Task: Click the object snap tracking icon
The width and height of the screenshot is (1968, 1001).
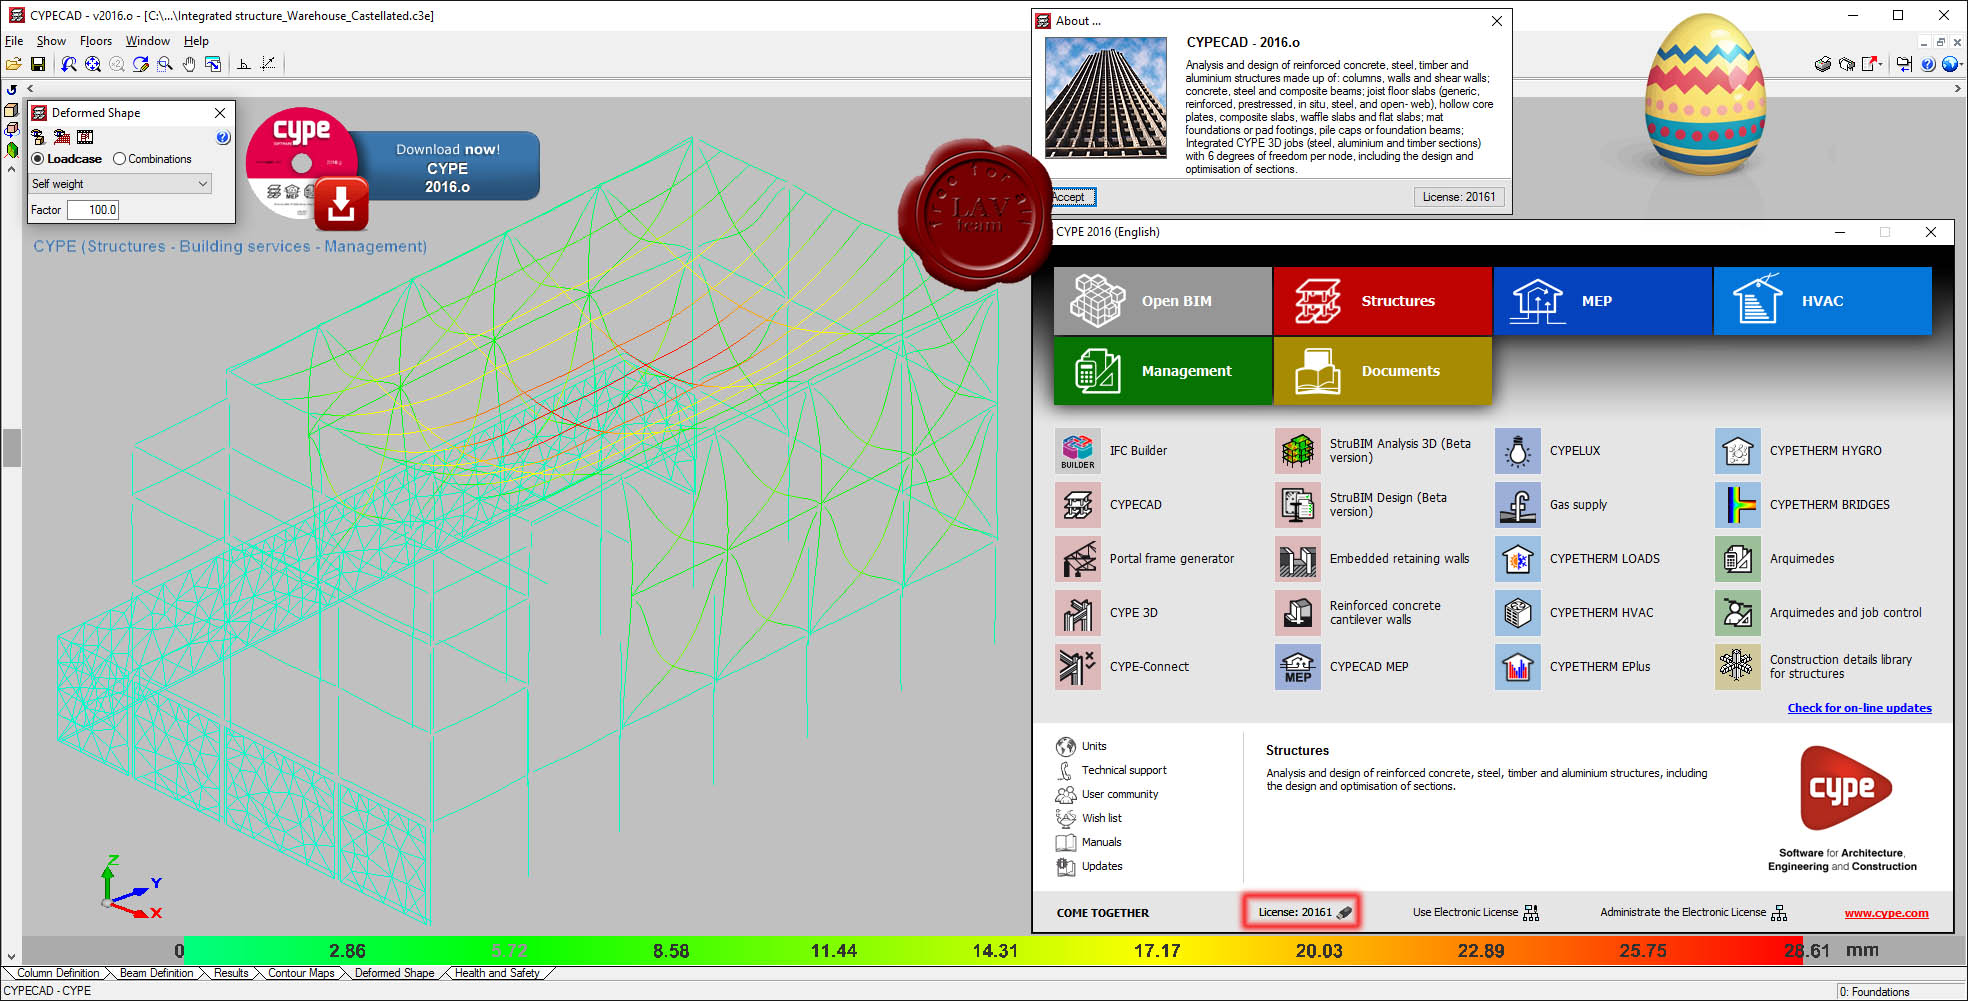Action: (268, 64)
